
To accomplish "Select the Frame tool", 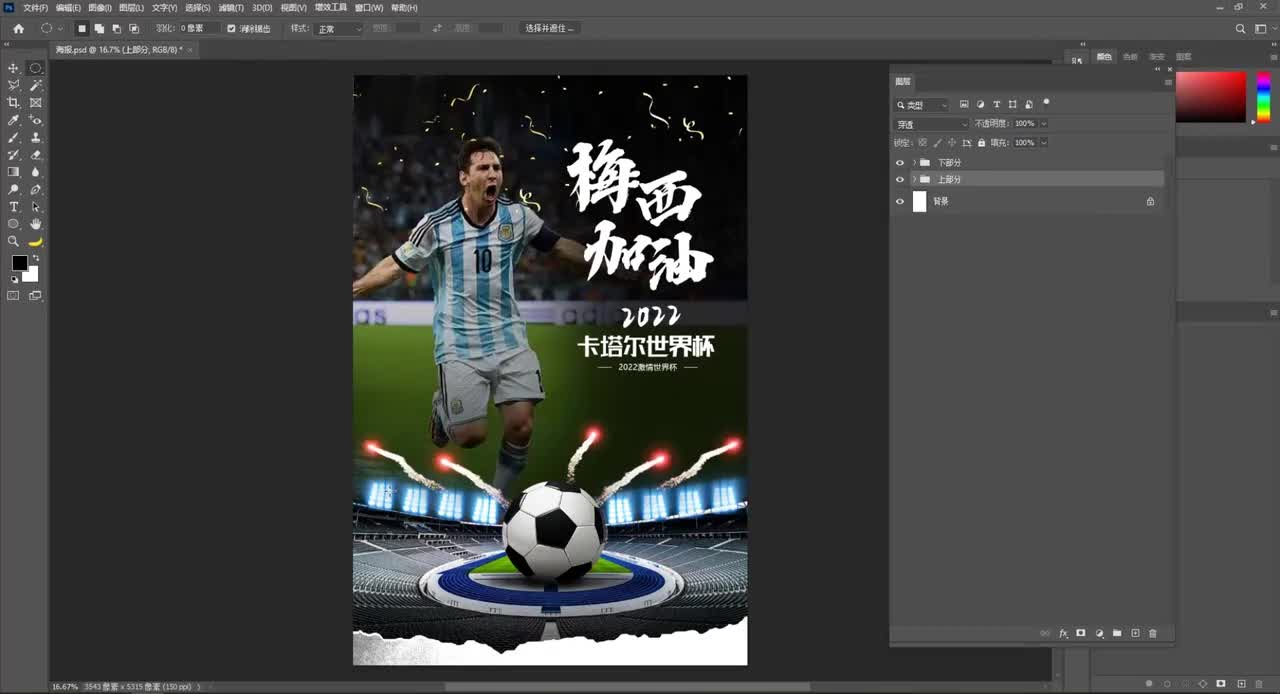I will tap(36, 102).
